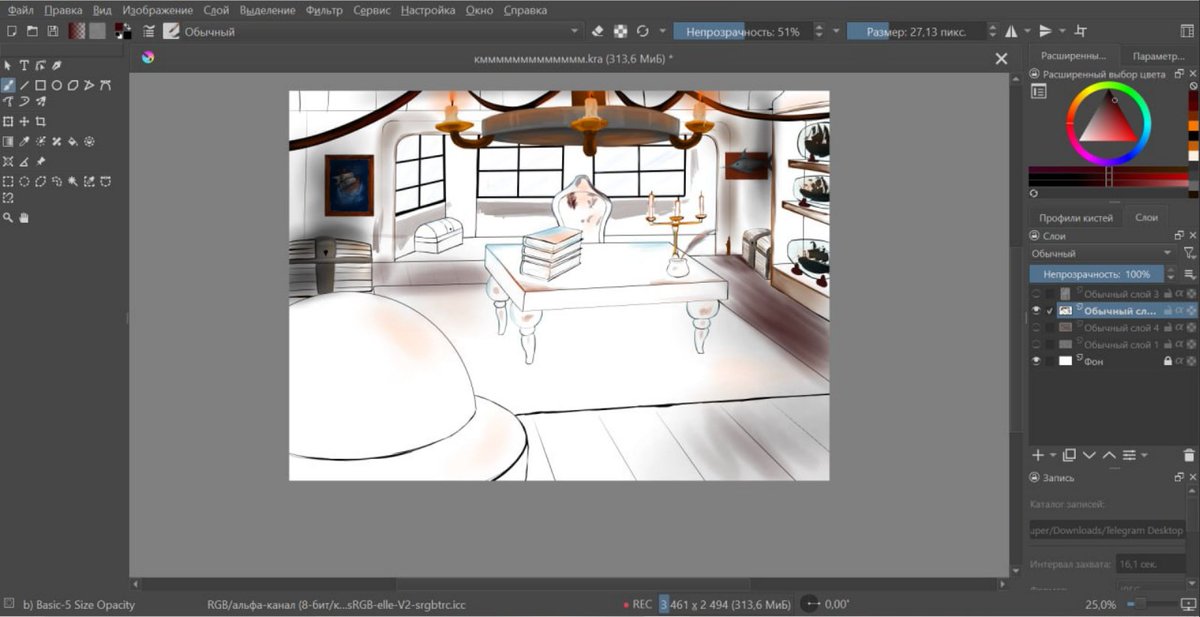This screenshot has height=617, width=1200.
Task: Choose the Ellipse shape tool
Action: coord(57,85)
